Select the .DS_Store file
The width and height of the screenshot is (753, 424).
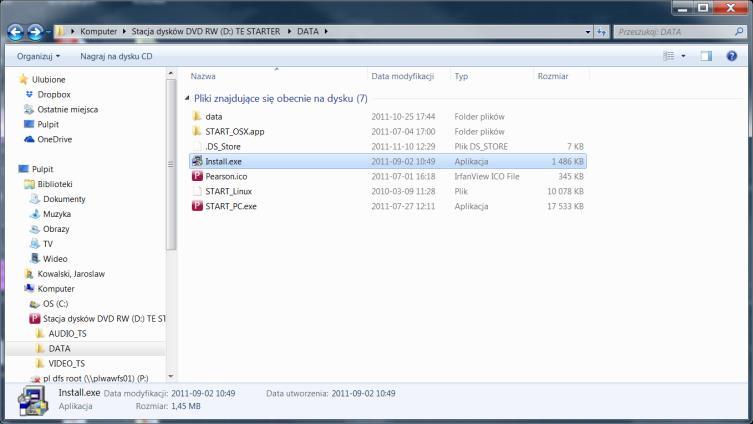[x=223, y=146]
